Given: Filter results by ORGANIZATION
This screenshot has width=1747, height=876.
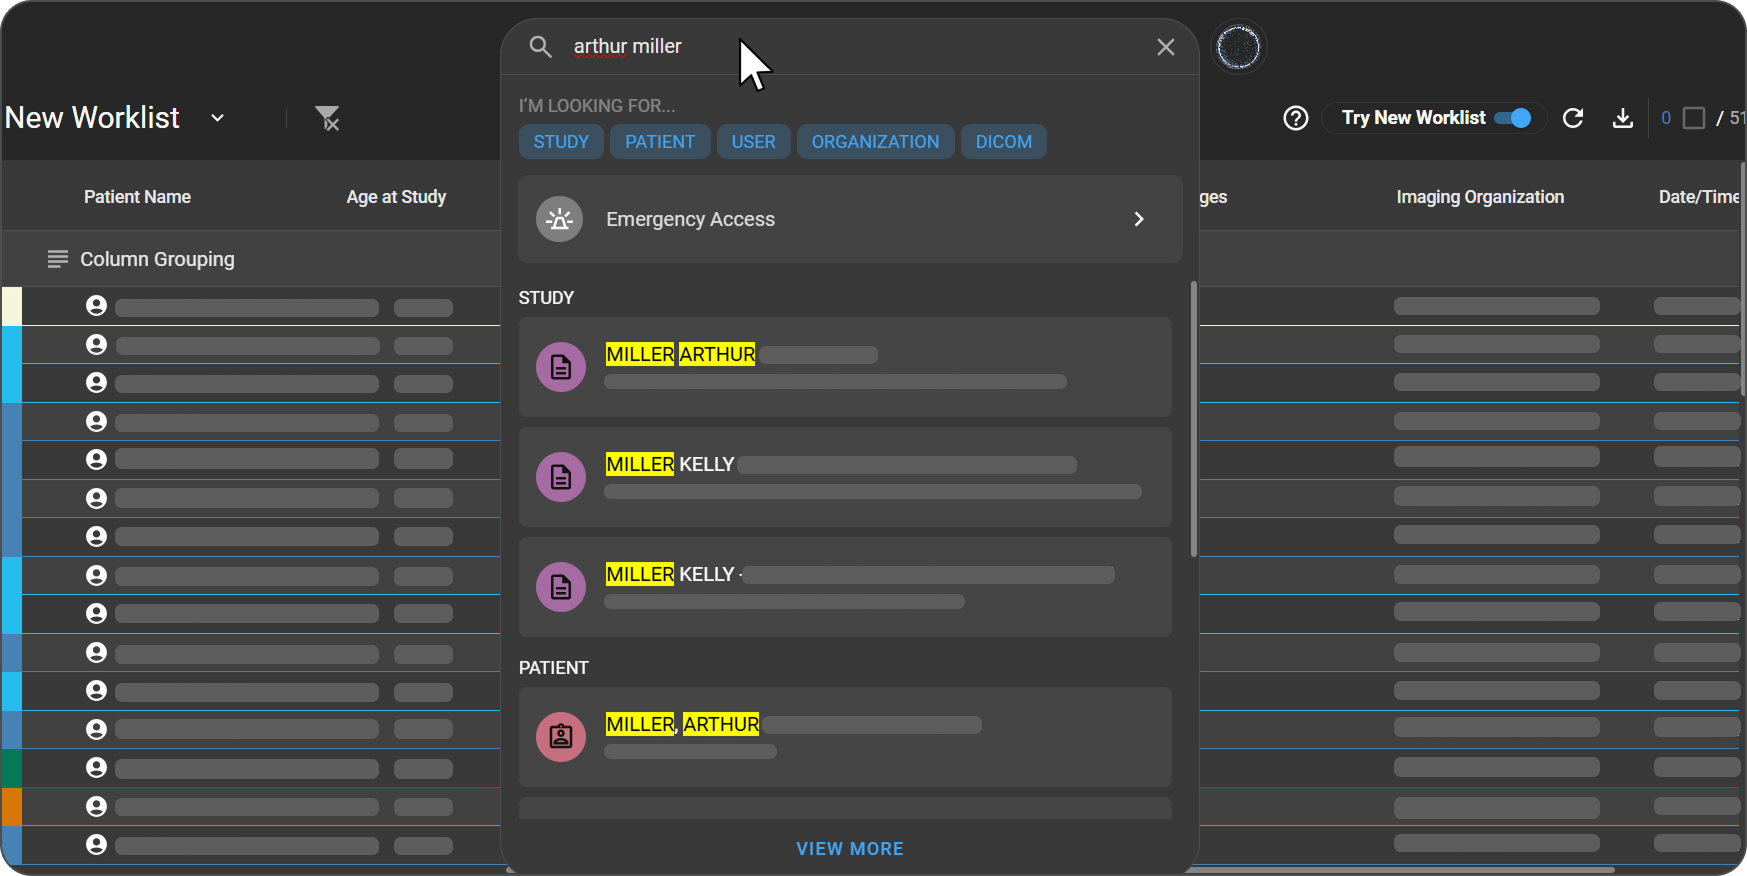Looking at the screenshot, I should (875, 142).
